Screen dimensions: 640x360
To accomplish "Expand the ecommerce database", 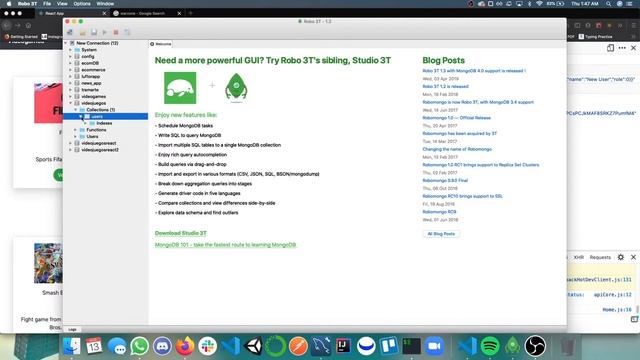I will pos(71,70).
